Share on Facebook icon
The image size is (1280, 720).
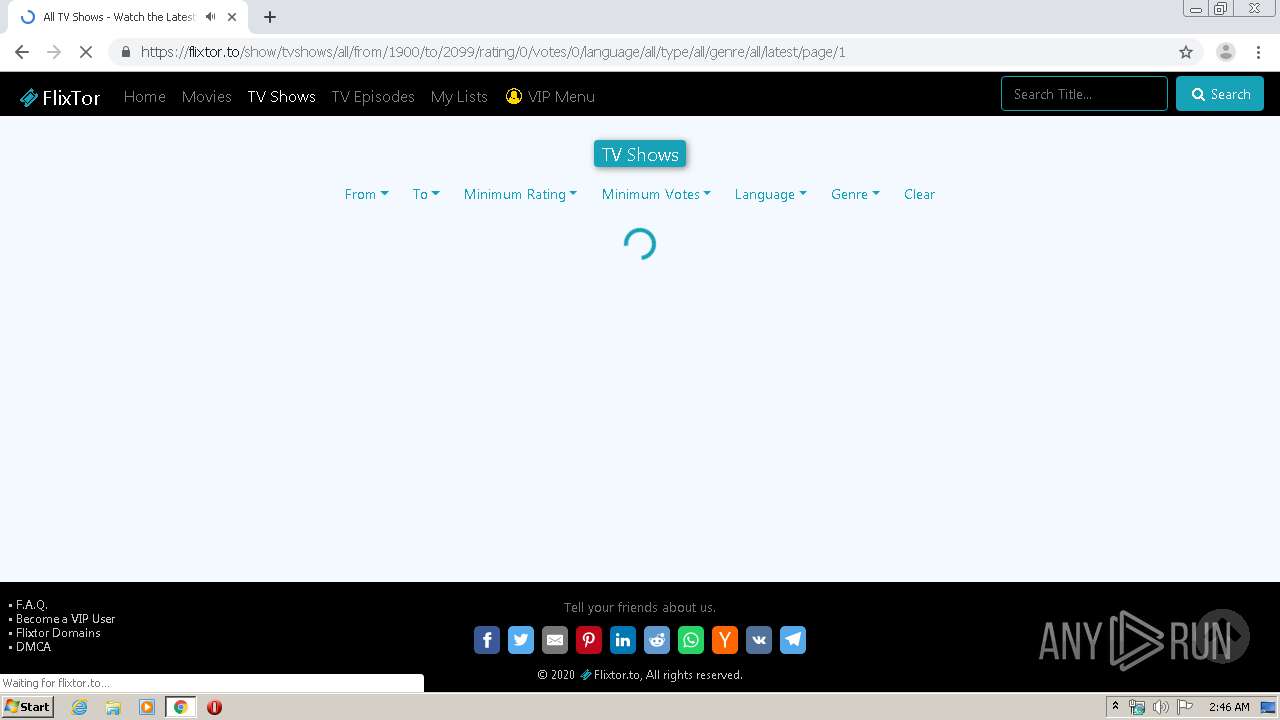point(487,640)
